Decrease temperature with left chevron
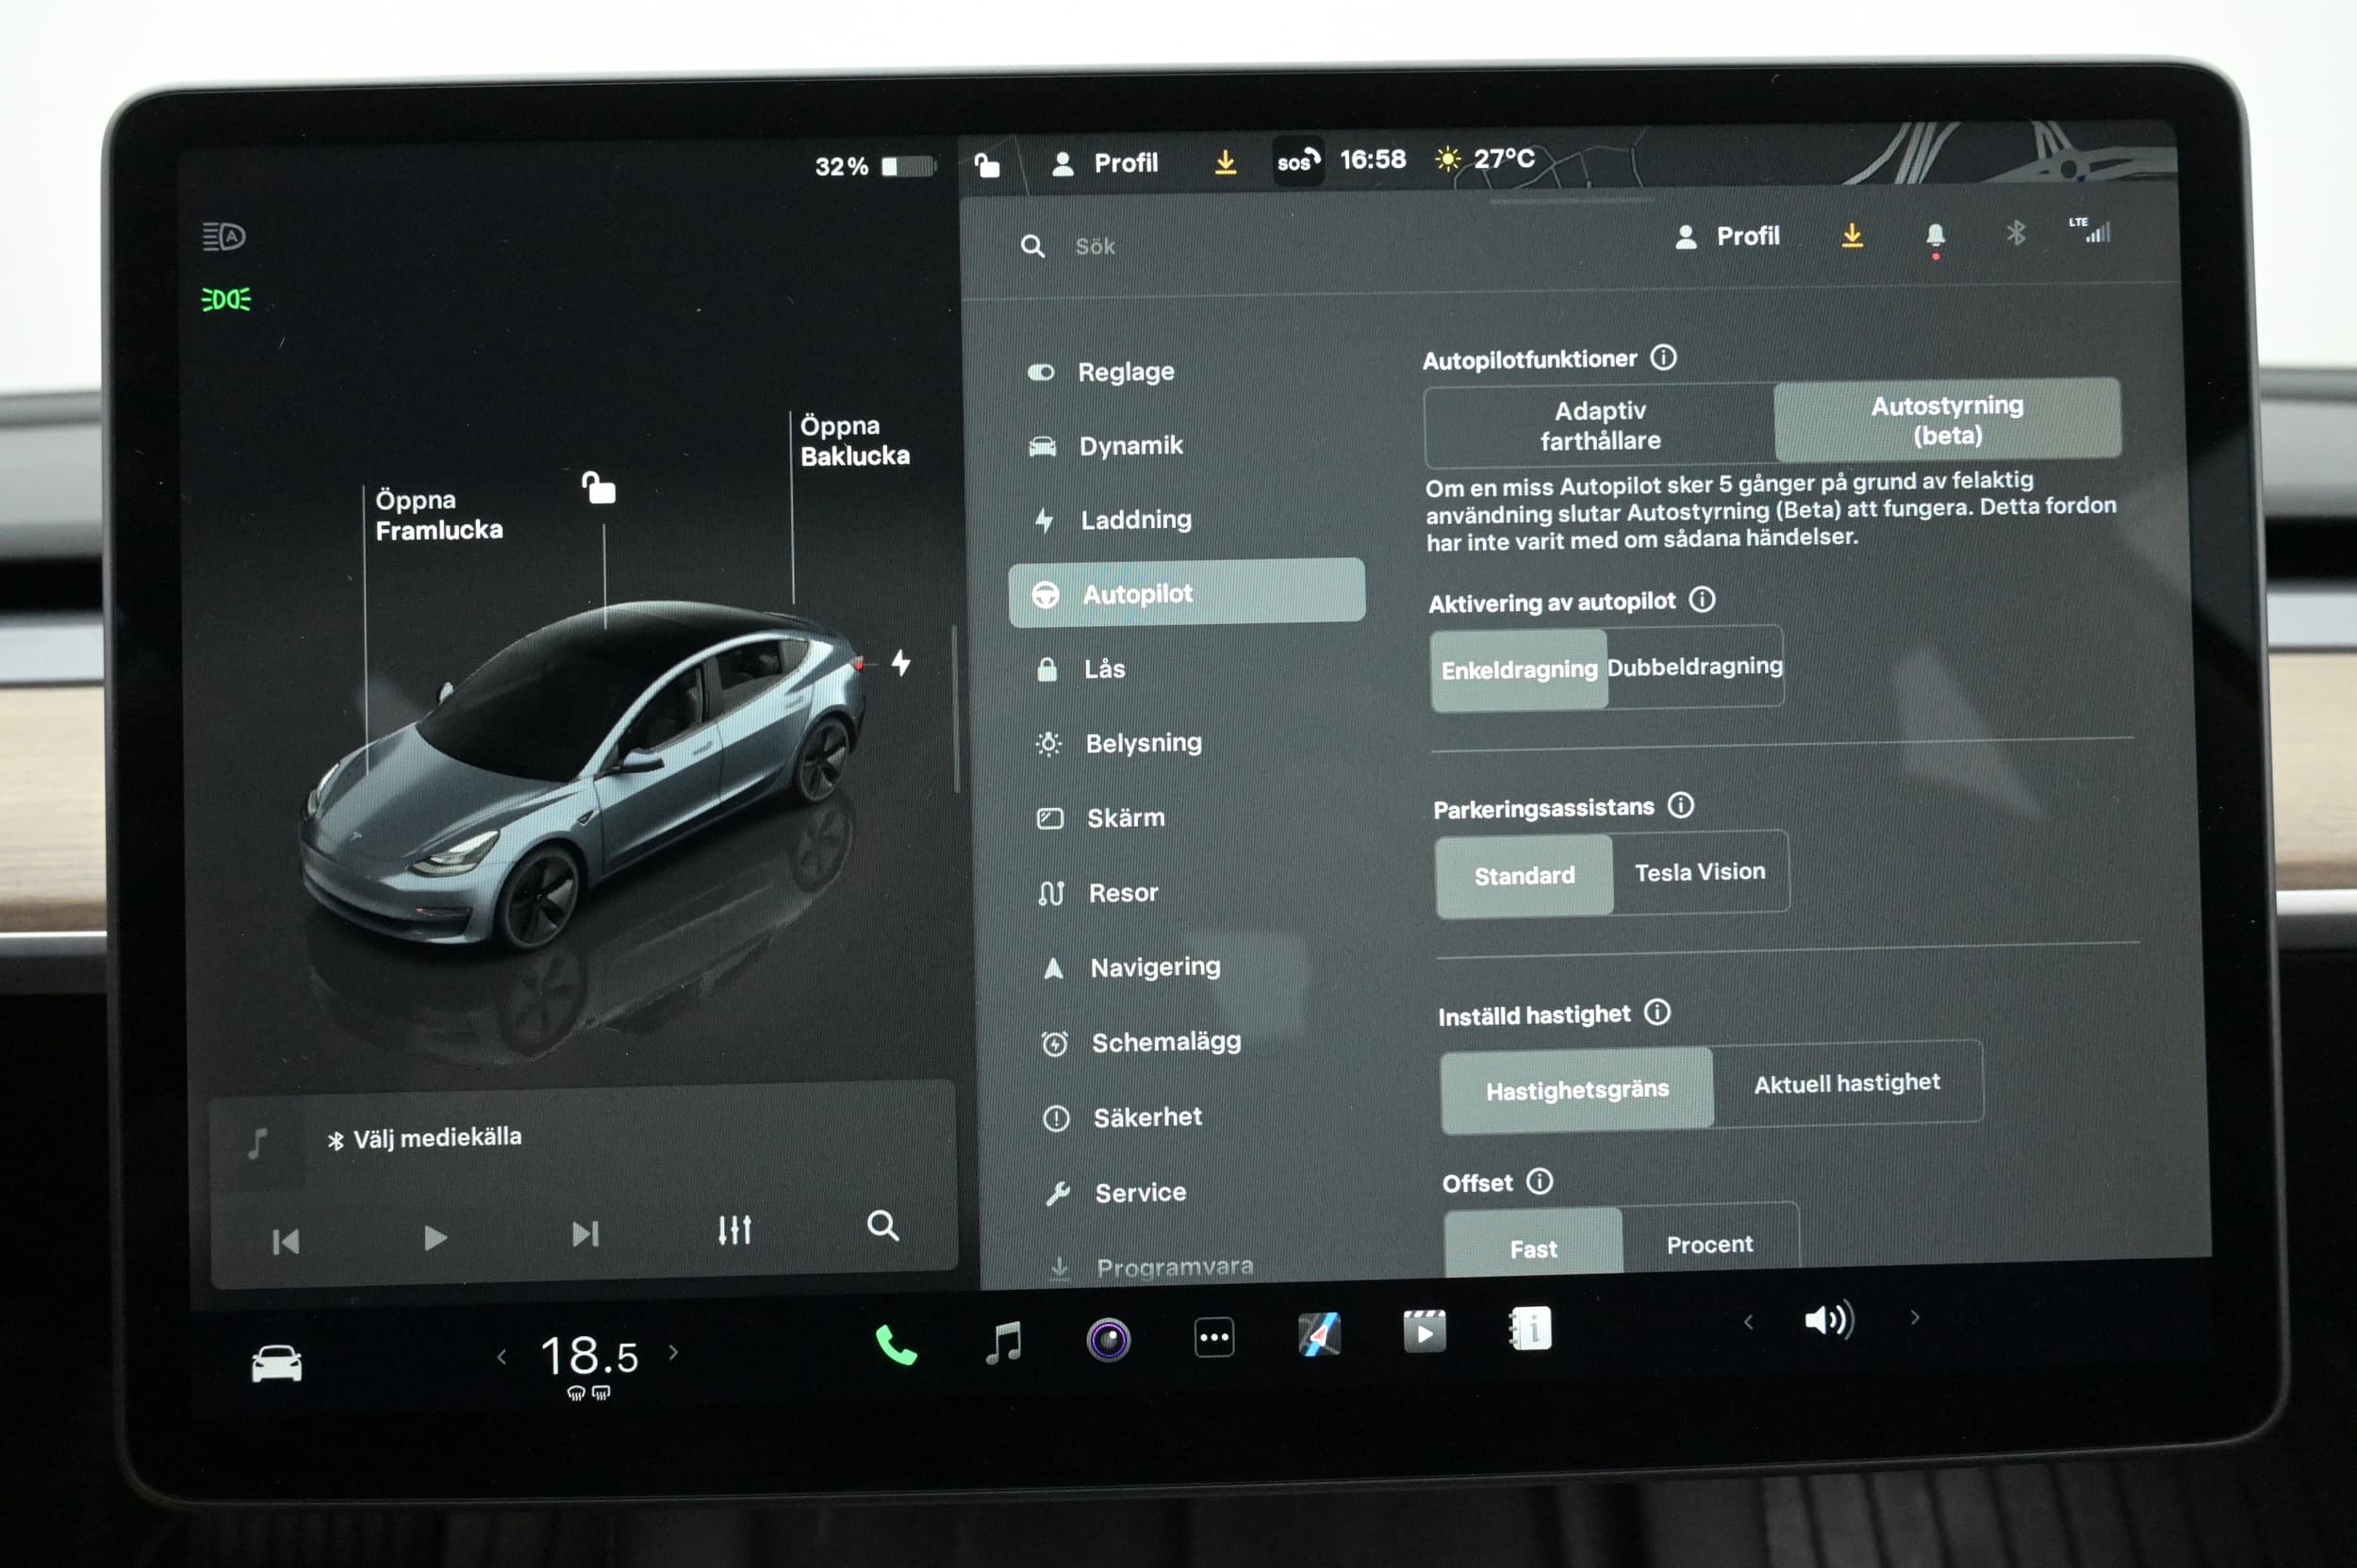 [502, 1357]
